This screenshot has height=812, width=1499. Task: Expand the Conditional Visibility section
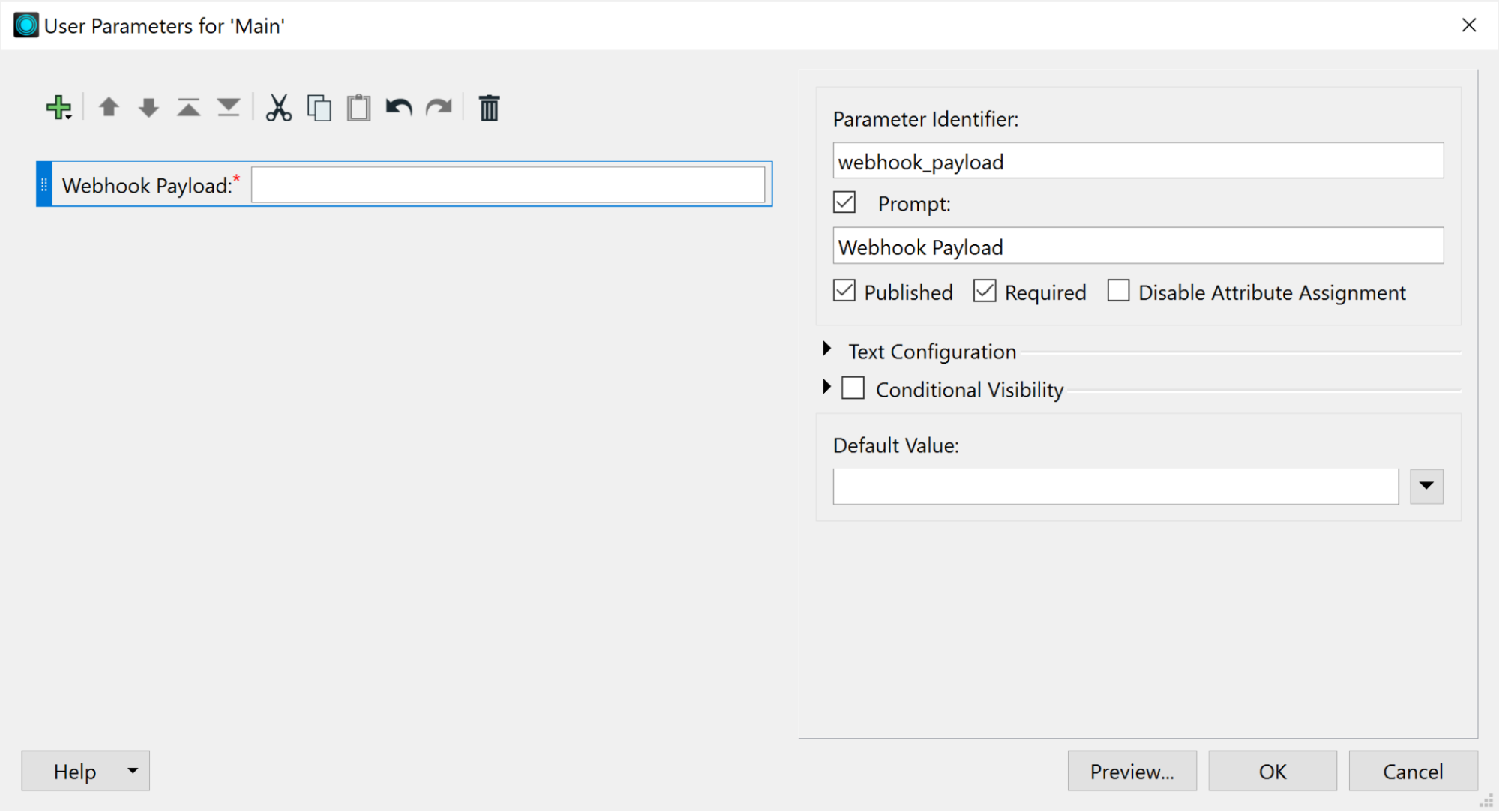click(x=827, y=387)
